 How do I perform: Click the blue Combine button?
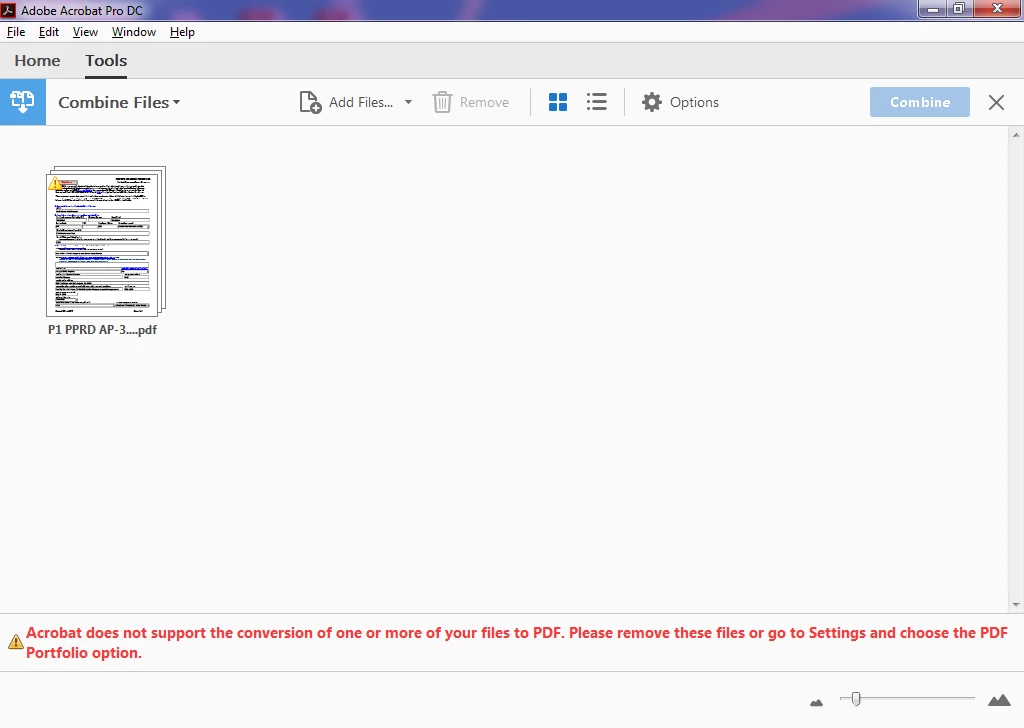click(920, 102)
